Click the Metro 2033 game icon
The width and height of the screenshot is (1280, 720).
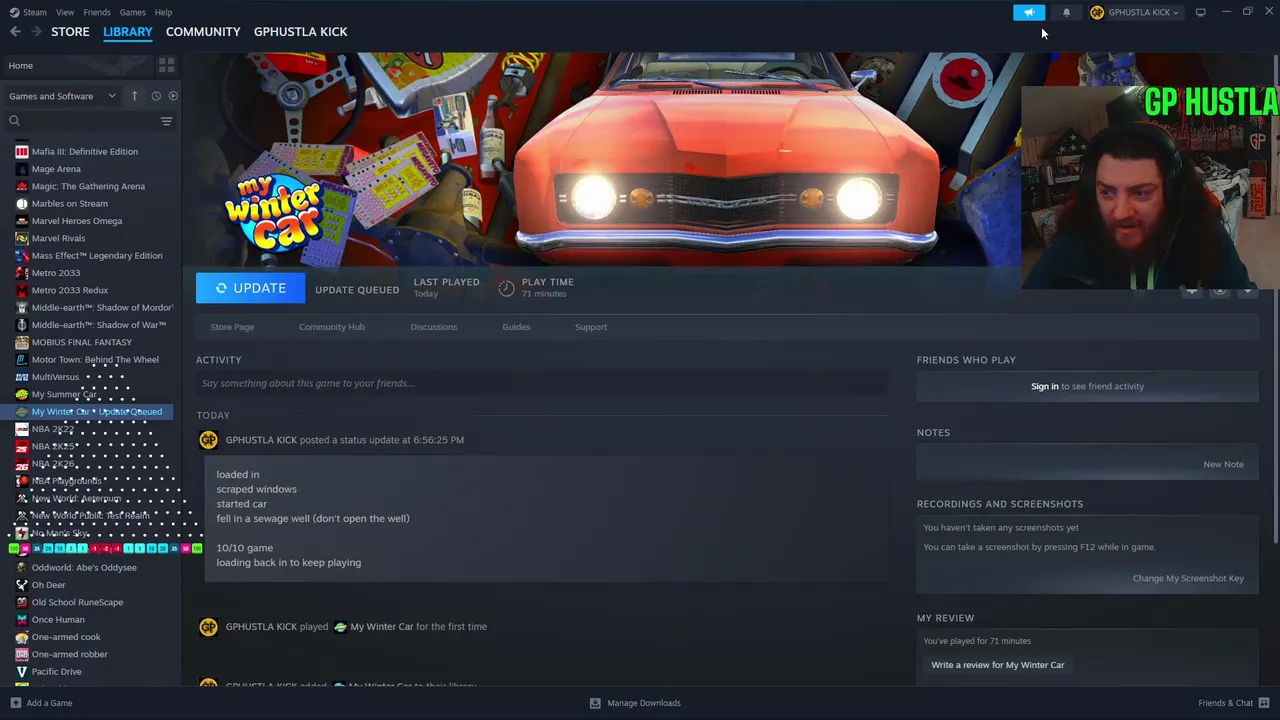coord(22,273)
